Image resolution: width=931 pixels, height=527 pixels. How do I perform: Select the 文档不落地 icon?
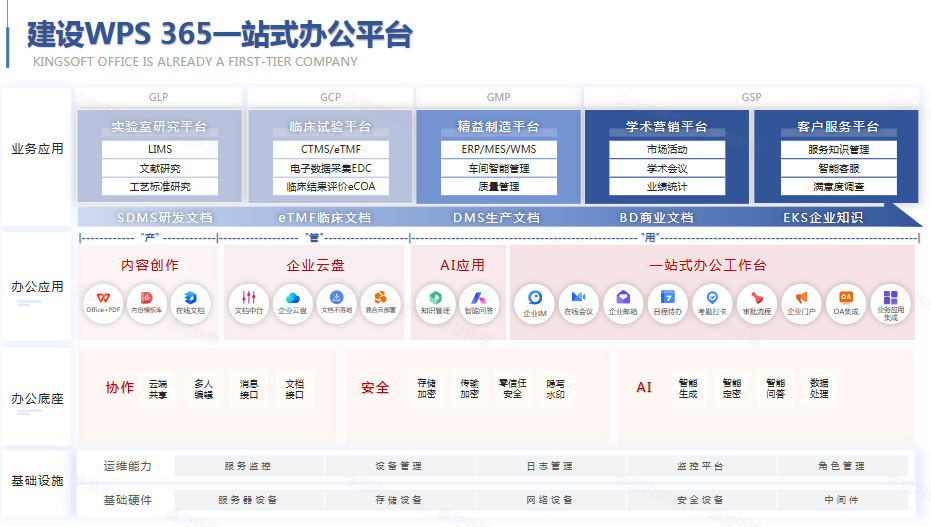tap(337, 303)
